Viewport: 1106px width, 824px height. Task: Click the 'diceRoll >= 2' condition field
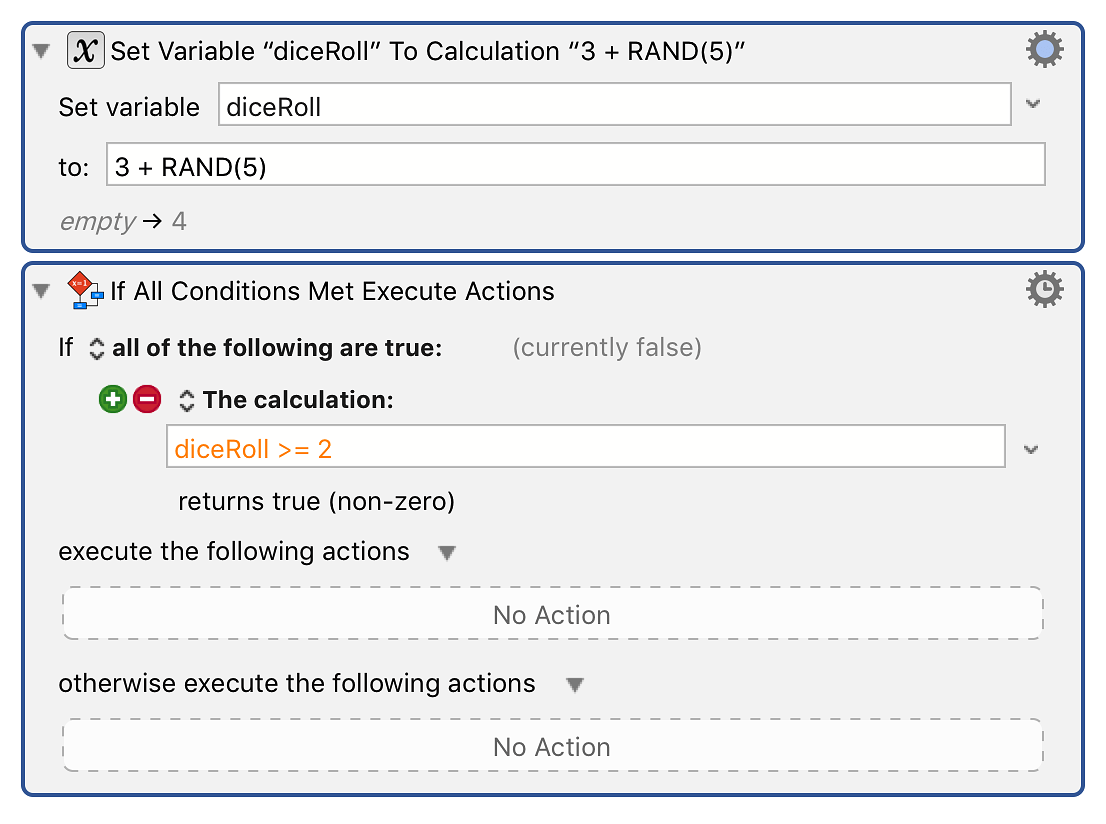tap(585, 446)
